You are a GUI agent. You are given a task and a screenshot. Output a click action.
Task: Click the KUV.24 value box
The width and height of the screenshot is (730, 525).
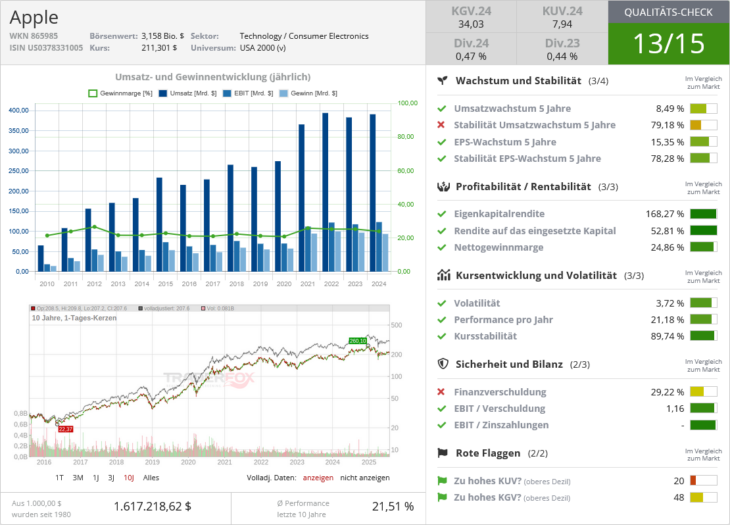562,17
